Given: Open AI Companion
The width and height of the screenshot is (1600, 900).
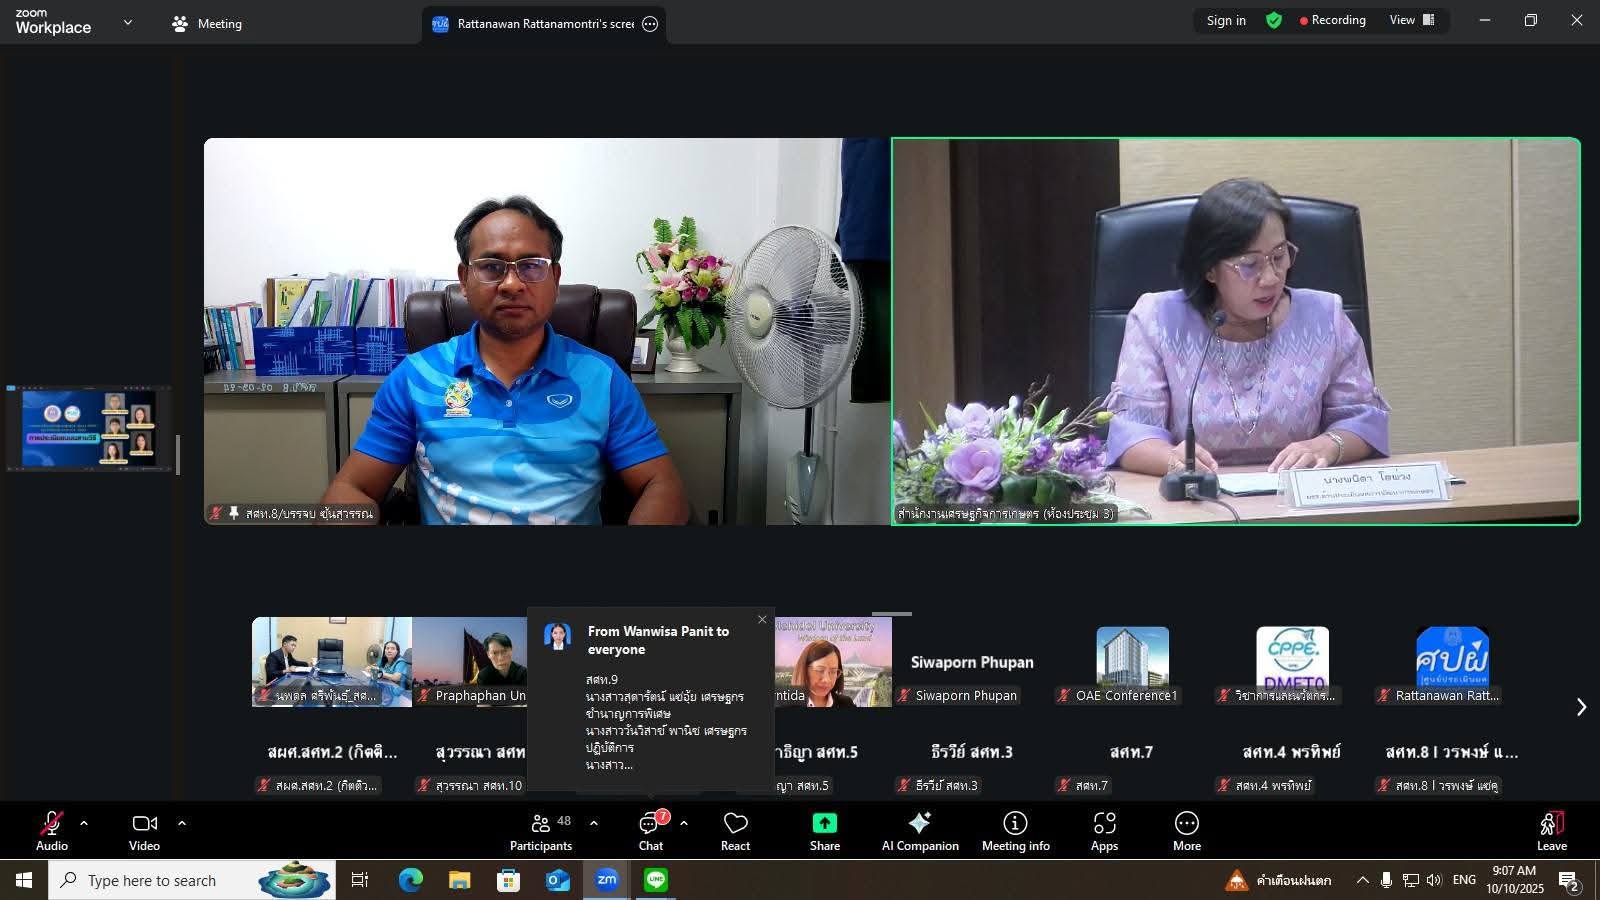Looking at the screenshot, I should (x=919, y=831).
